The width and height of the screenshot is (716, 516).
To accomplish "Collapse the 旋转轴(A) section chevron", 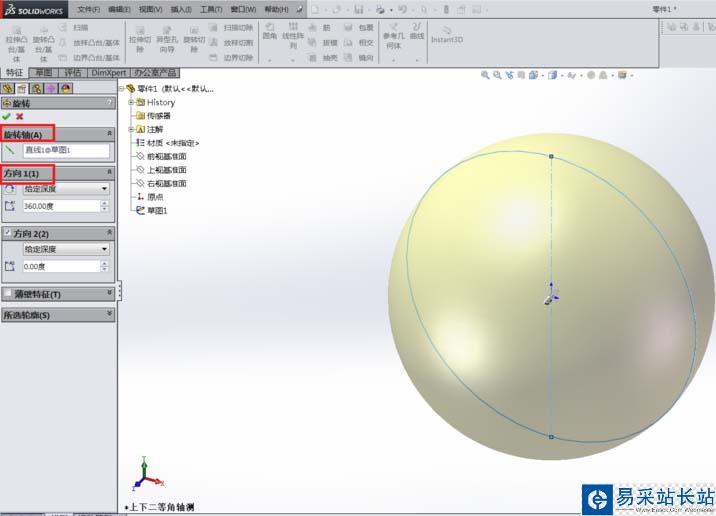I will (110, 133).
